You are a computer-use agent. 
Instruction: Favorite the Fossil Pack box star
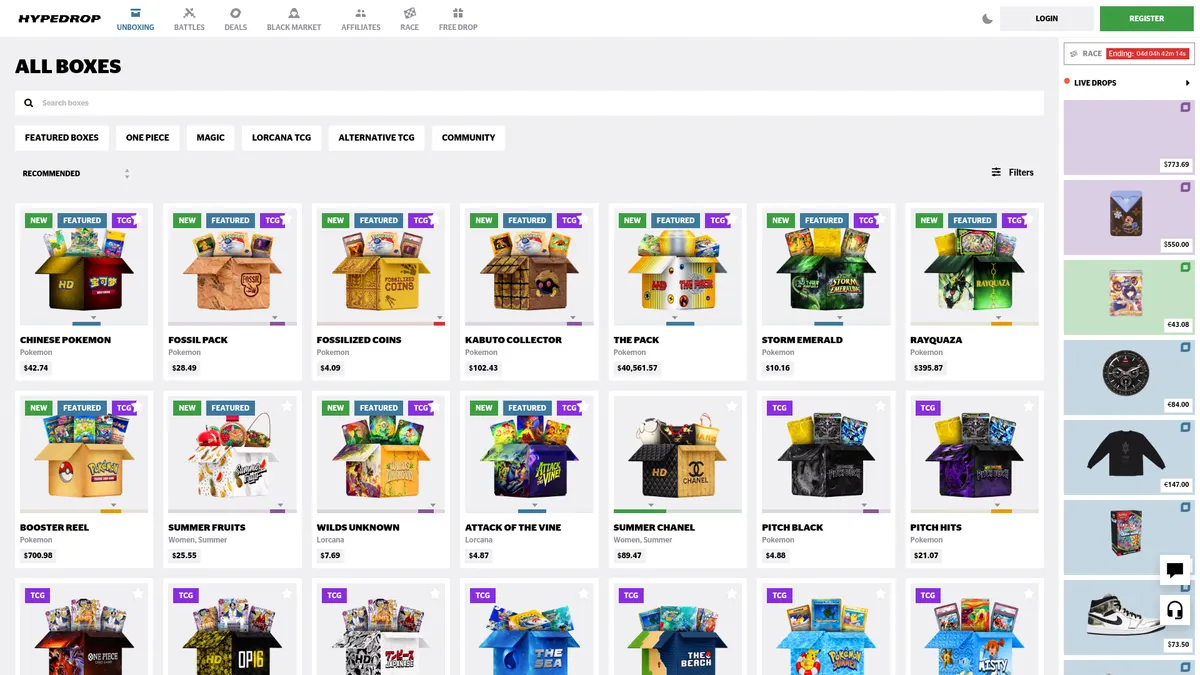point(287,219)
